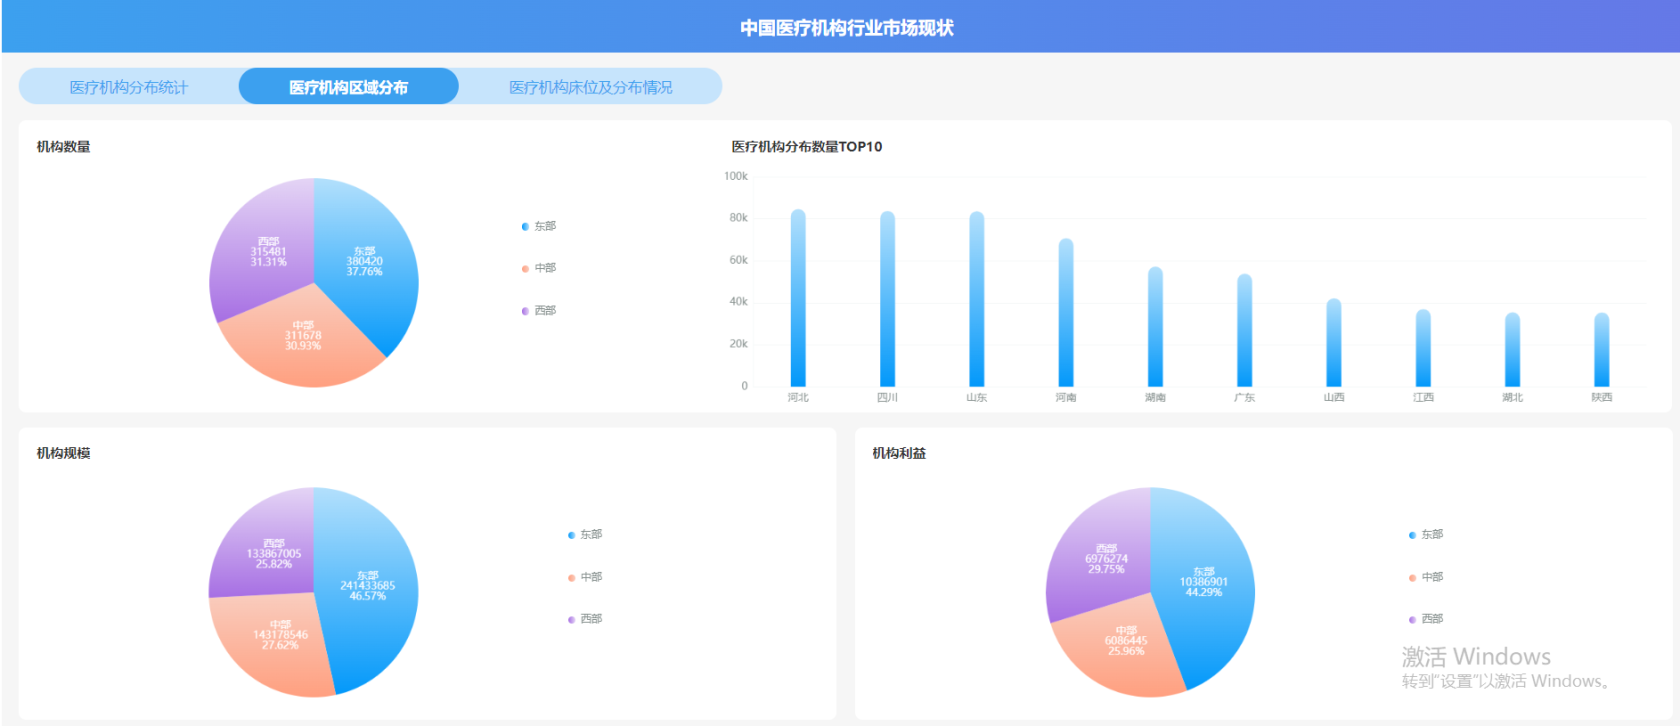The image size is (1680, 726).
Task: Toggle 东部 legend in 机构数量 chart
Action: coord(538,226)
